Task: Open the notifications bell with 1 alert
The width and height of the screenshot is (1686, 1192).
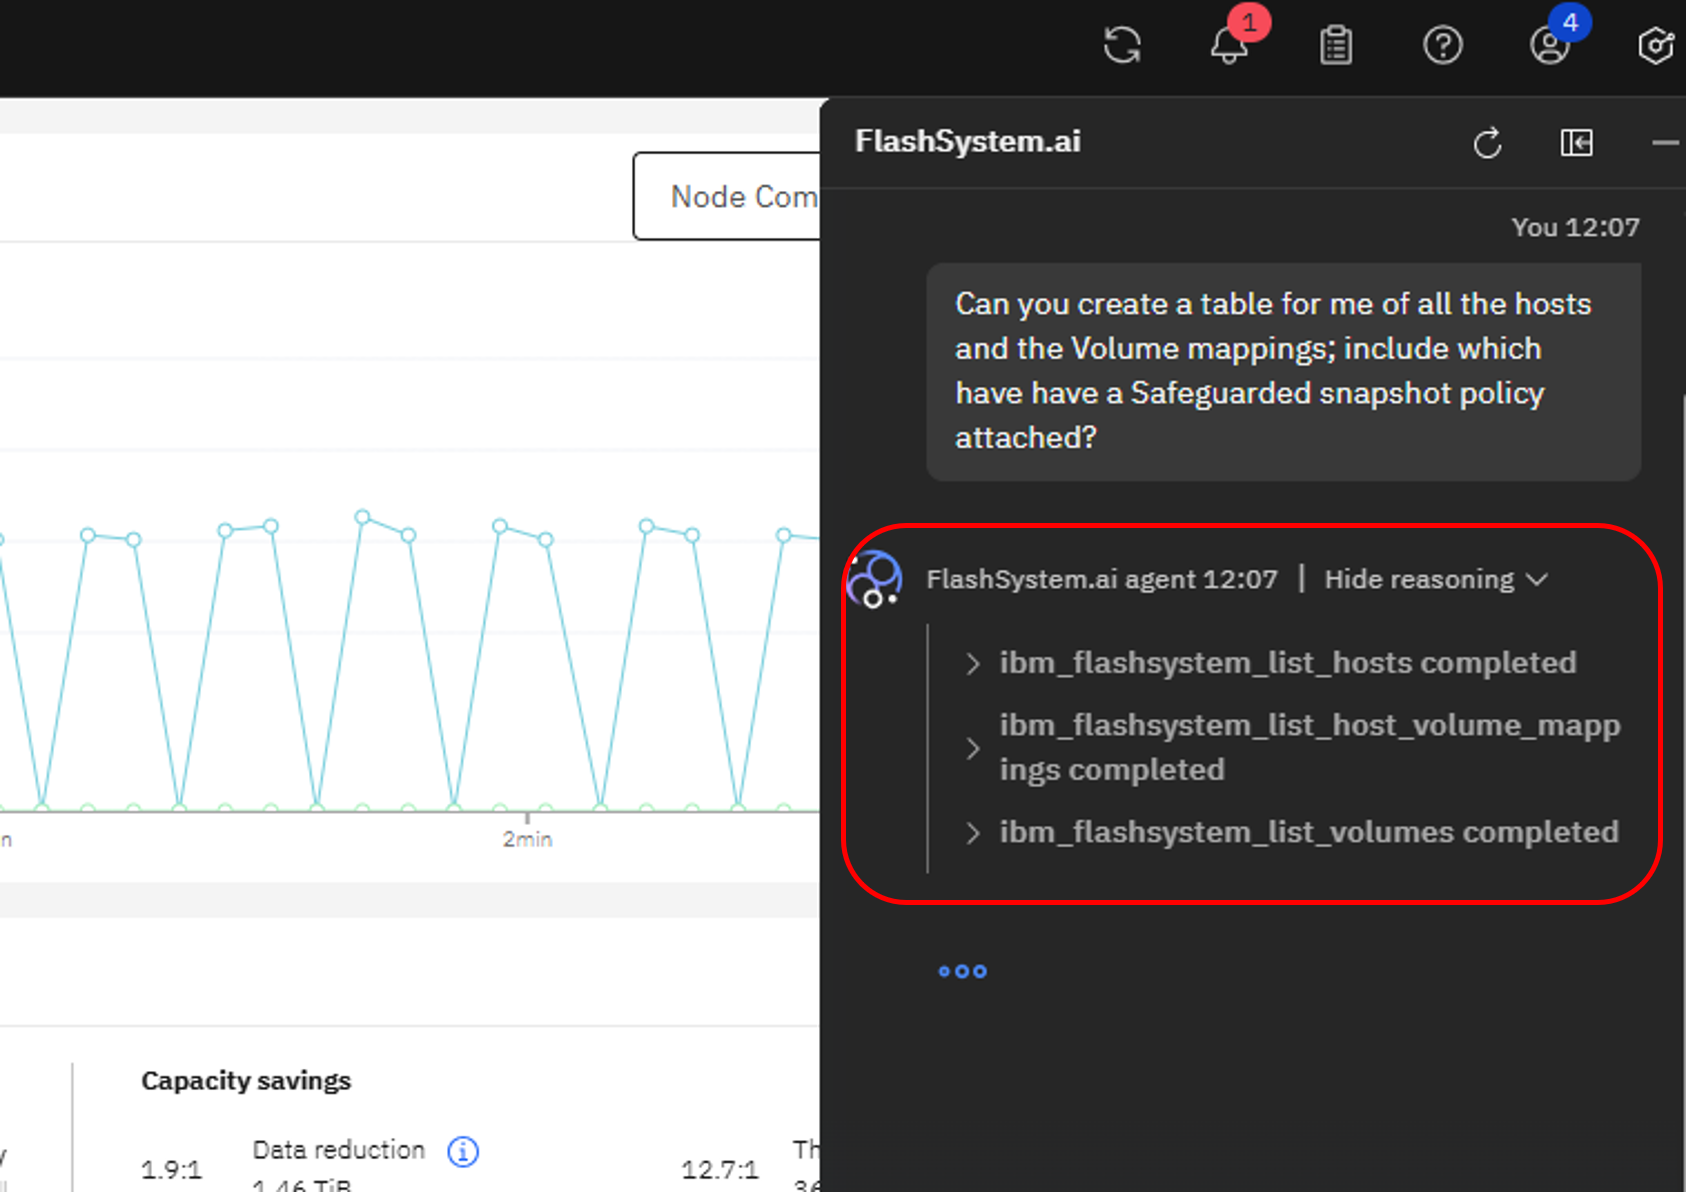Action: [x=1230, y=44]
